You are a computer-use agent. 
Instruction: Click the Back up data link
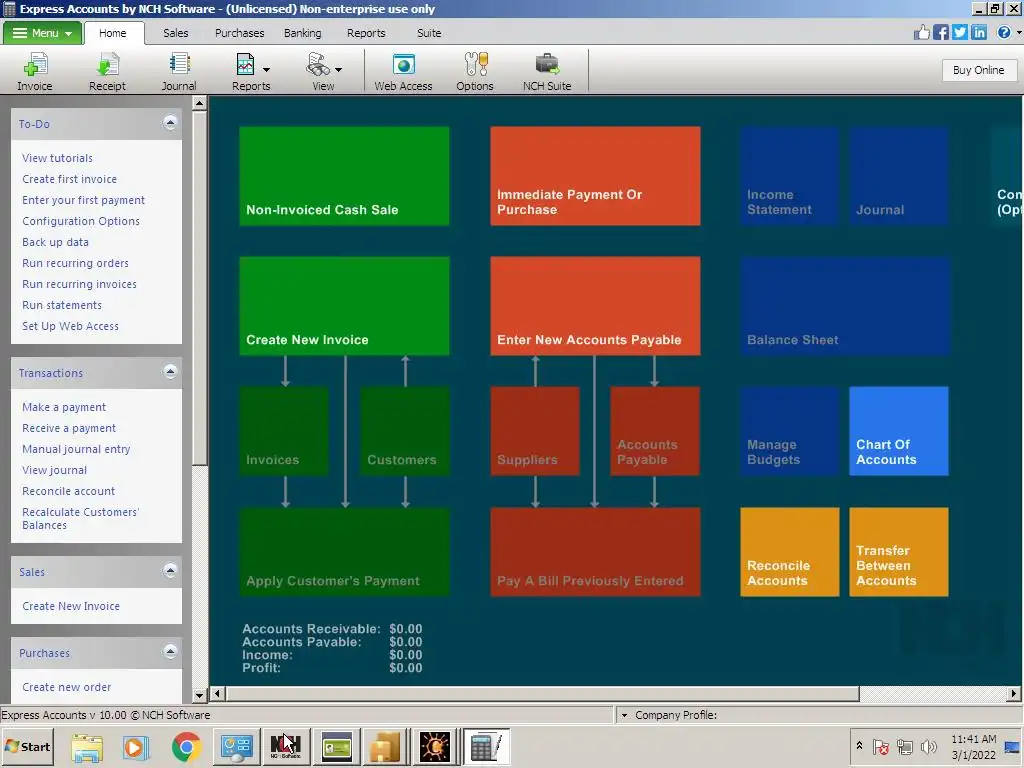tap(56, 242)
